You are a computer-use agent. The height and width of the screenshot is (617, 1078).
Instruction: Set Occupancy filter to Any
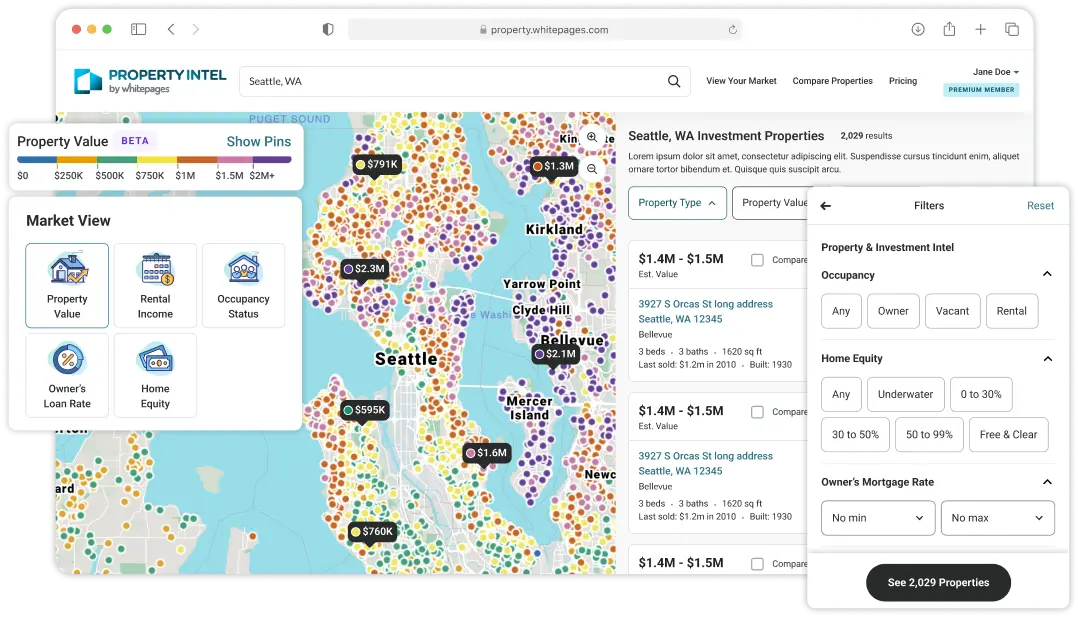coord(841,311)
